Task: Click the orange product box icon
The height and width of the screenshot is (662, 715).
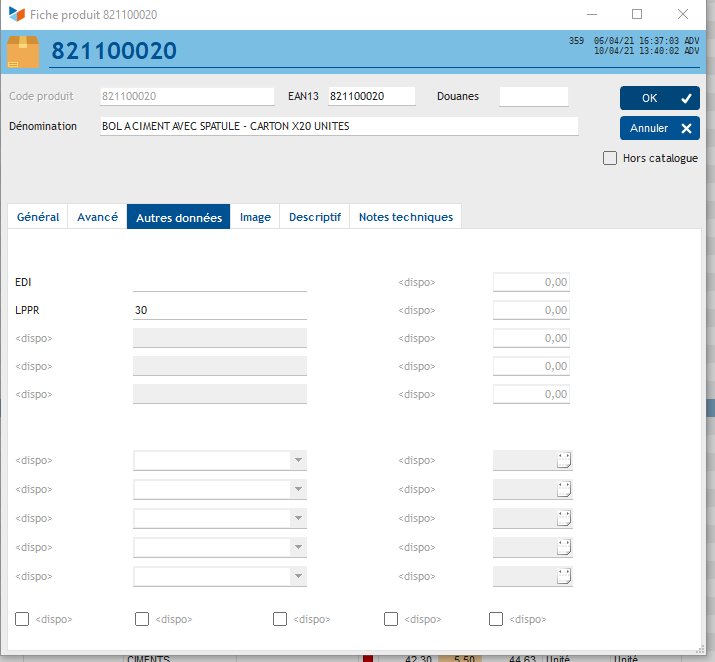Action: [24, 51]
